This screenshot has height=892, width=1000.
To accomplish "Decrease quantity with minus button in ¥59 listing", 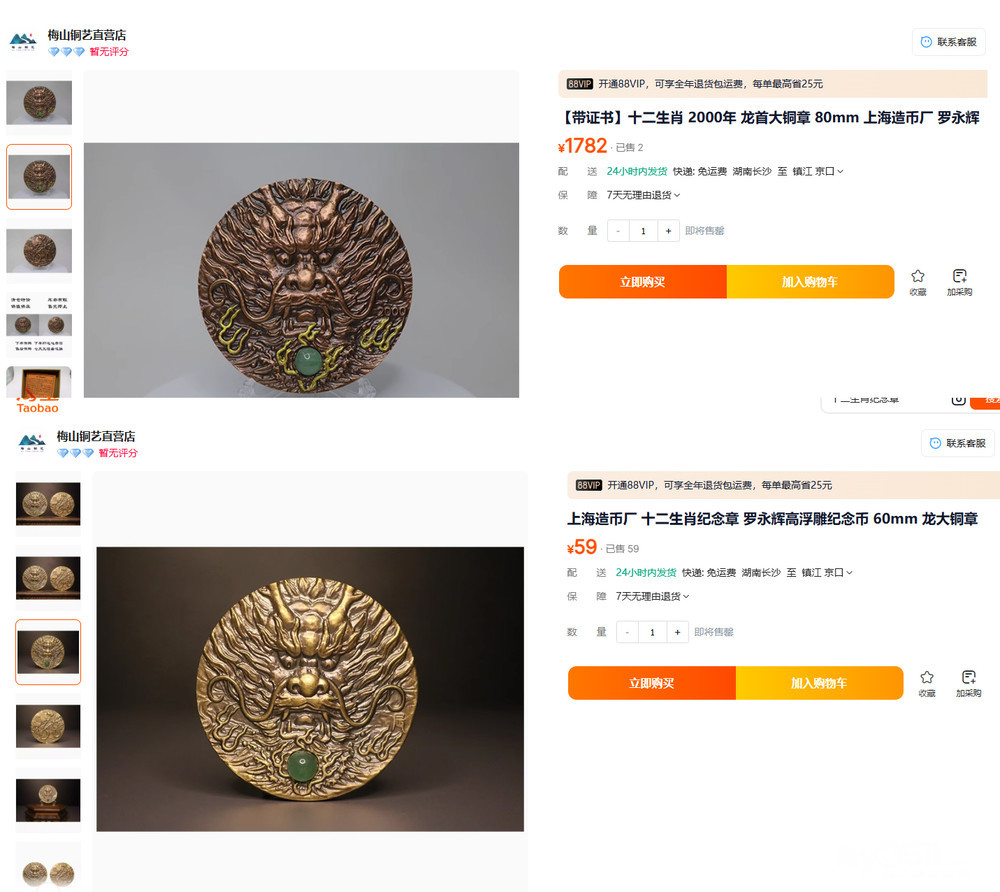I will (627, 632).
